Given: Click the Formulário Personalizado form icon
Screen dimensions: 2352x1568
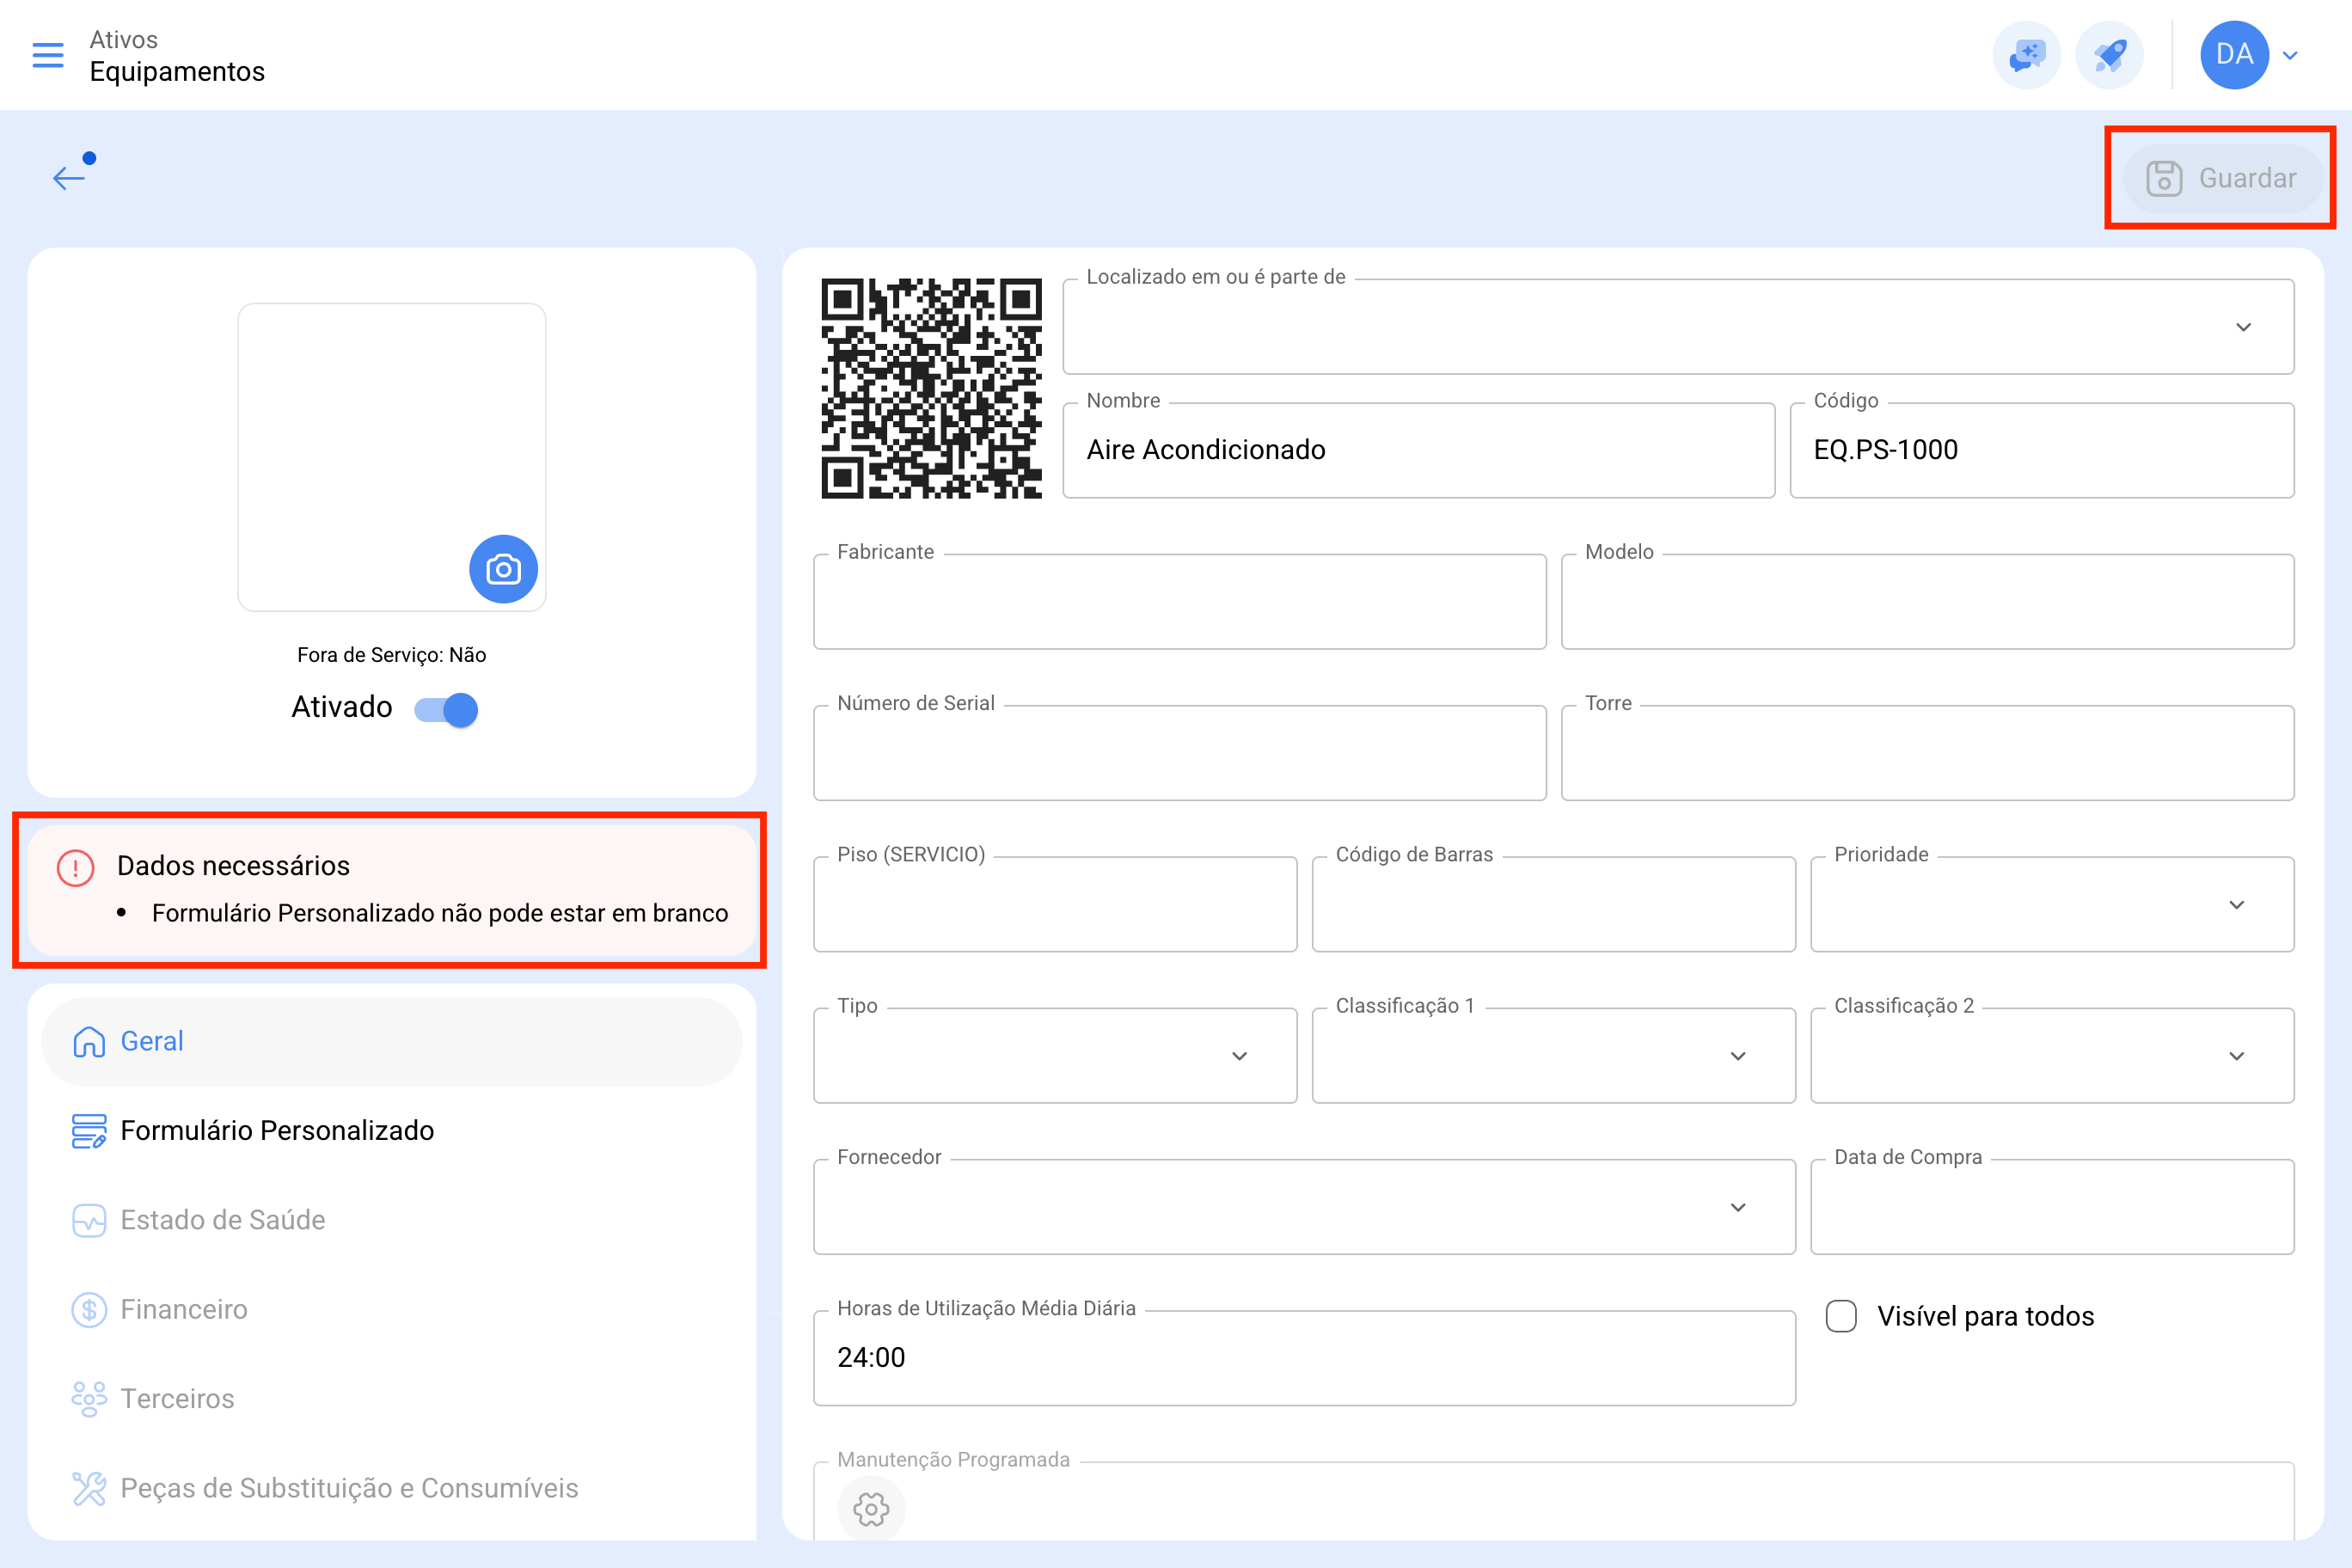Looking at the screenshot, I should [89, 1131].
